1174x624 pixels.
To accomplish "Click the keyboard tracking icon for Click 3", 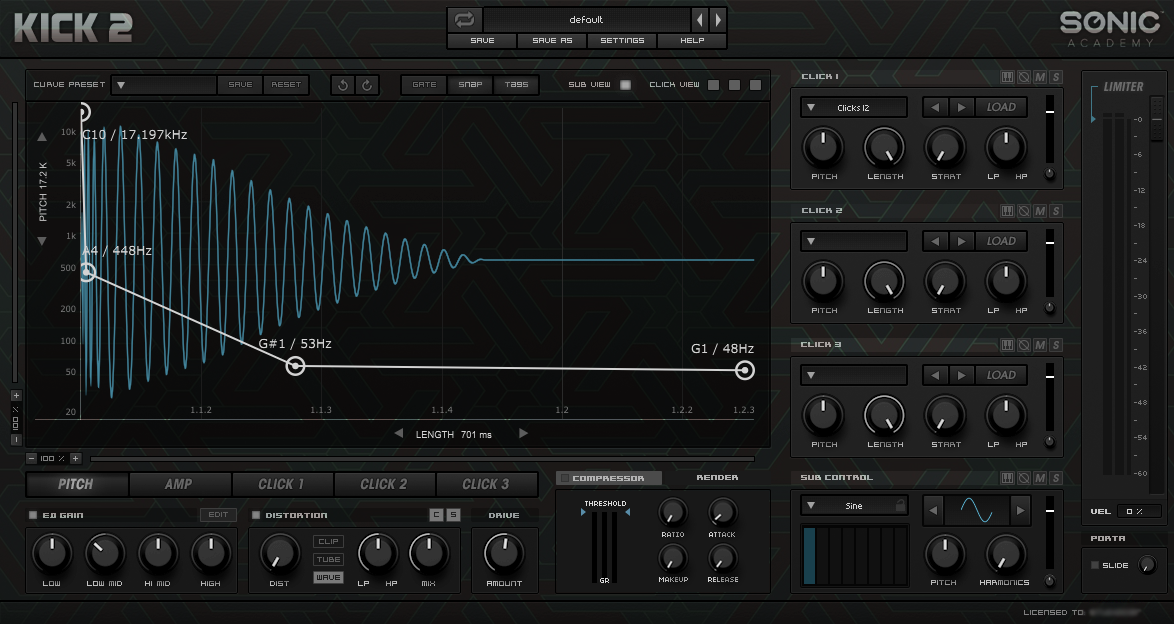I will [x=1008, y=345].
